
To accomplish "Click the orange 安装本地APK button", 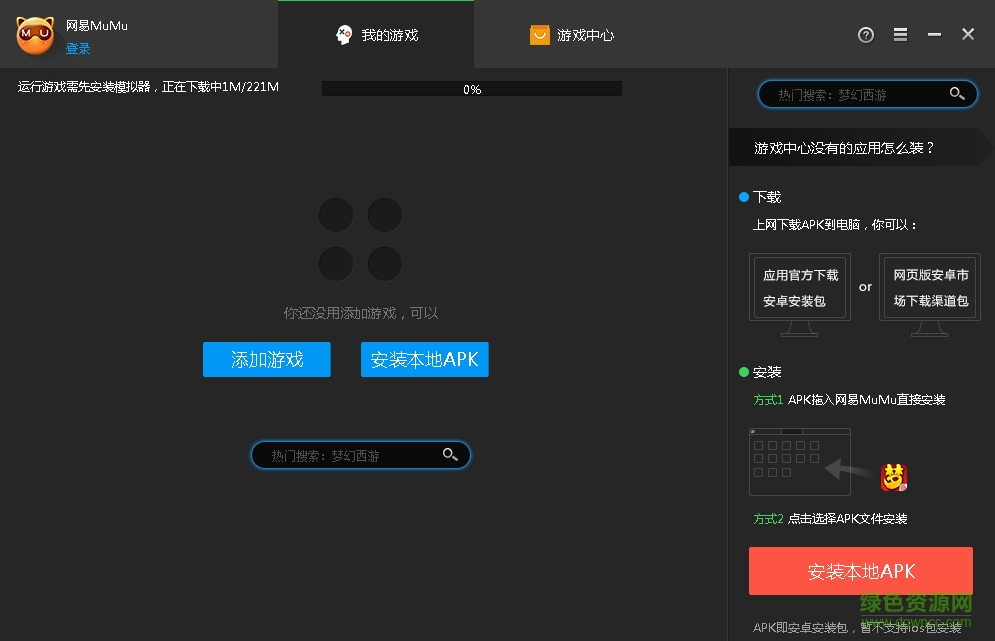I will click(860, 571).
